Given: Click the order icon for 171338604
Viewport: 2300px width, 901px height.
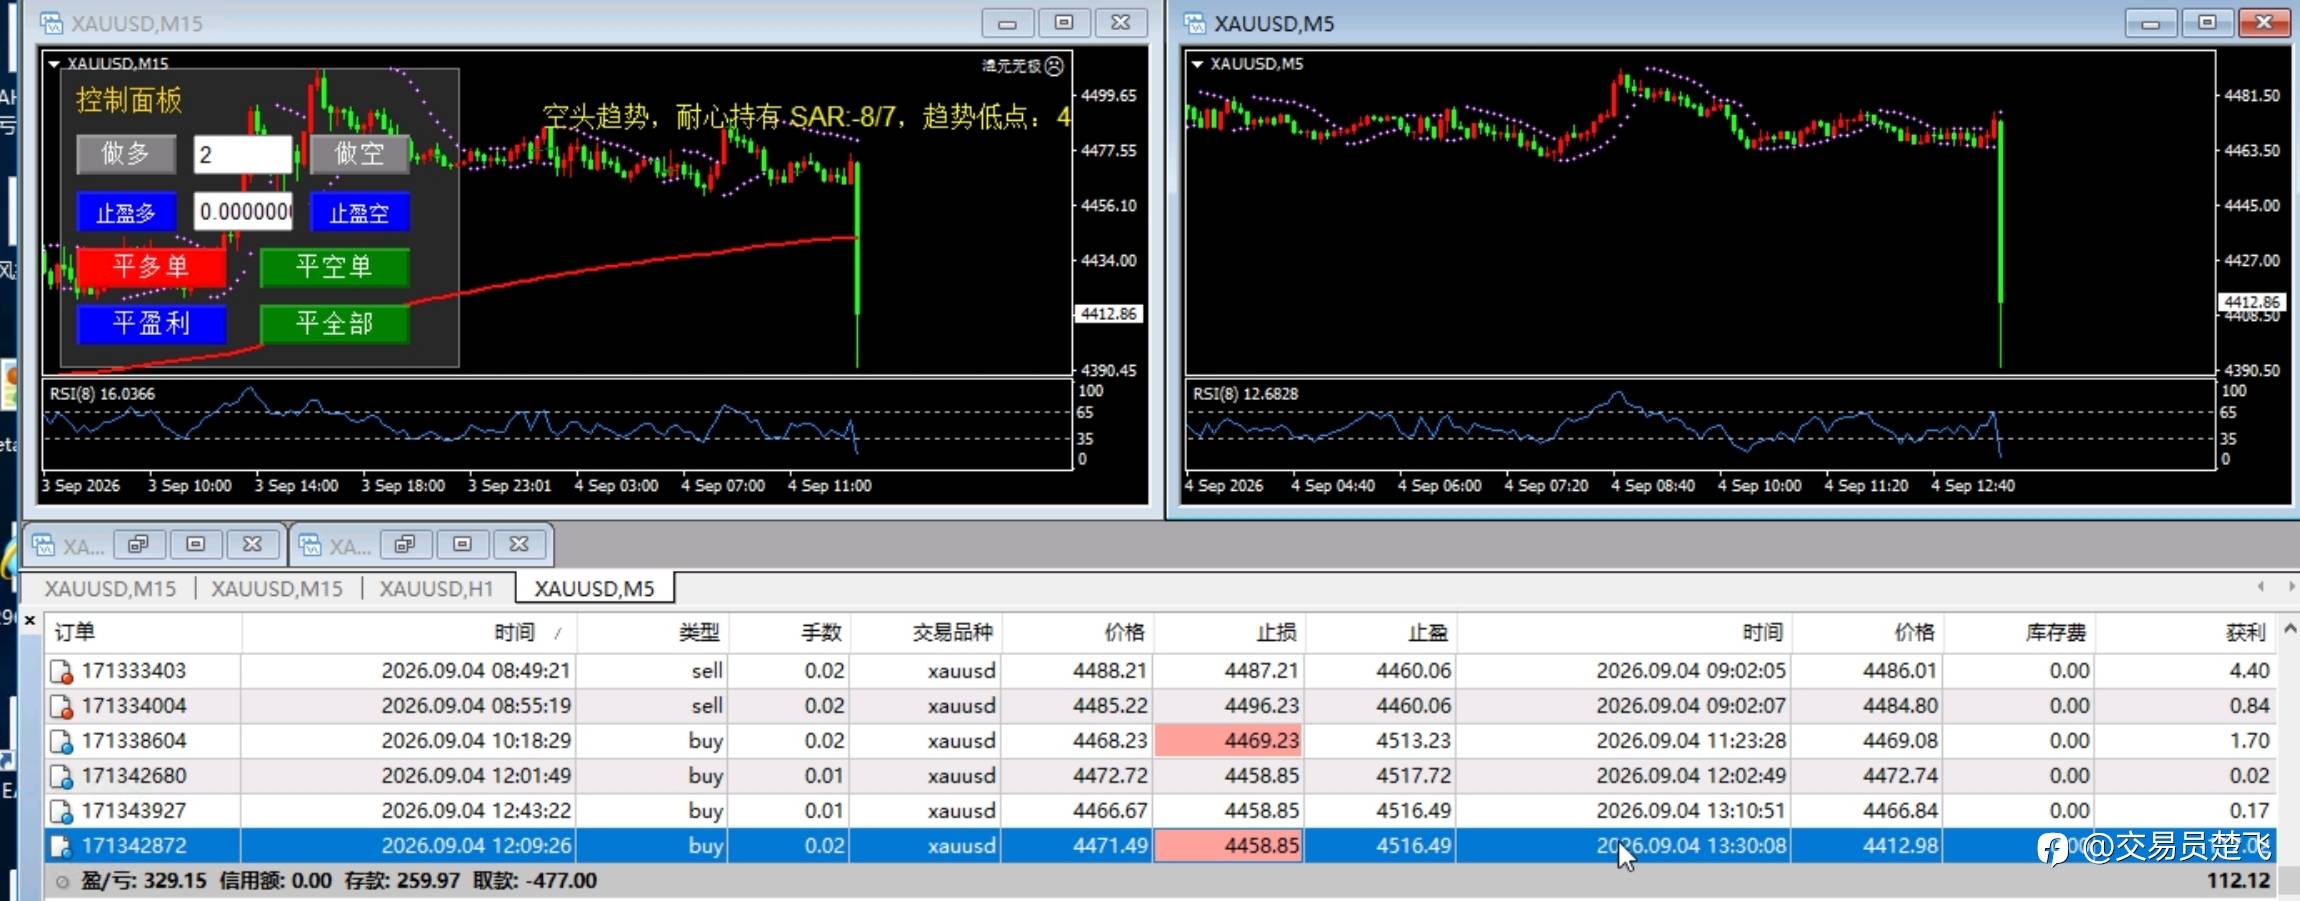Looking at the screenshot, I should pyautogui.click(x=61, y=741).
